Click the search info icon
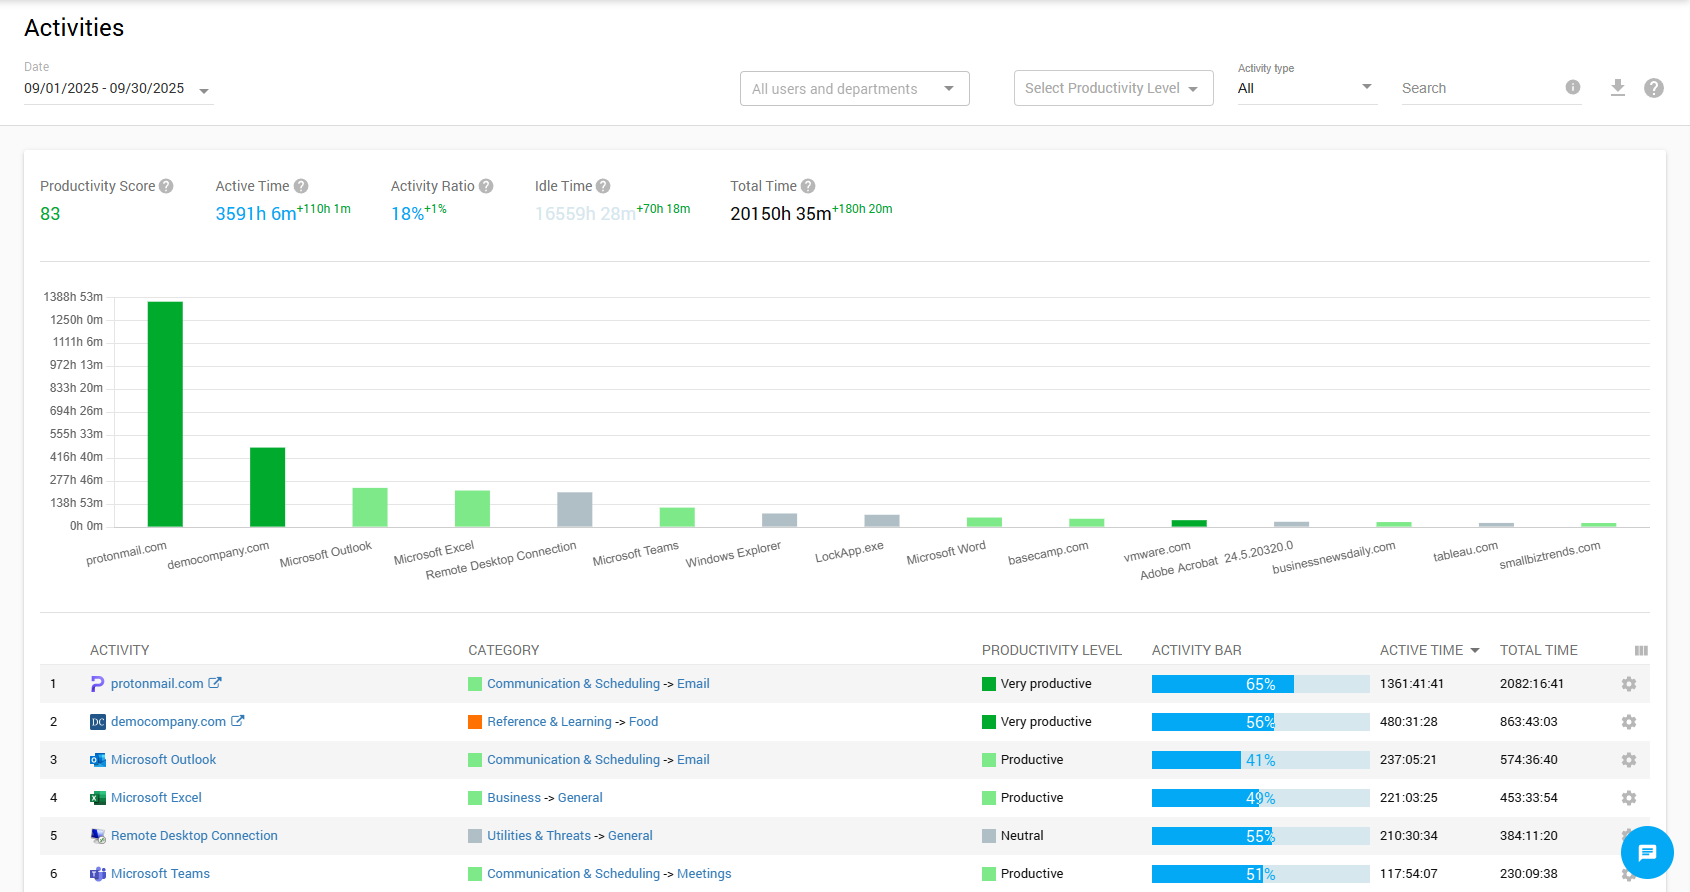This screenshot has width=1690, height=892. [x=1572, y=87]
